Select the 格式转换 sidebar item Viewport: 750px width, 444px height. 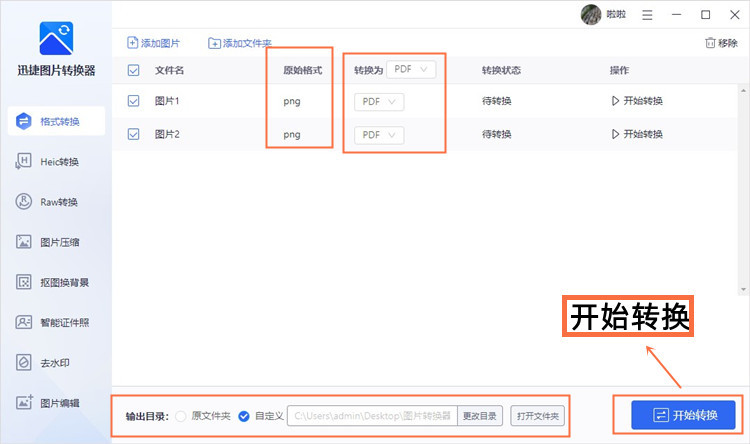click(x=56, y=121)
